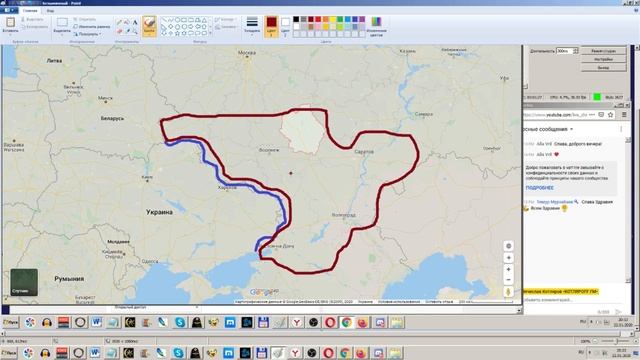The image size is (640, 360).
Task: Click Word icon in the upper taskbar row
Action: coord(96,322)
